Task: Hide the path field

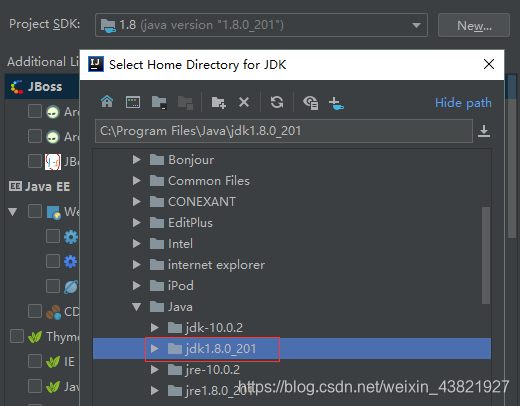Action: (463, 103)
